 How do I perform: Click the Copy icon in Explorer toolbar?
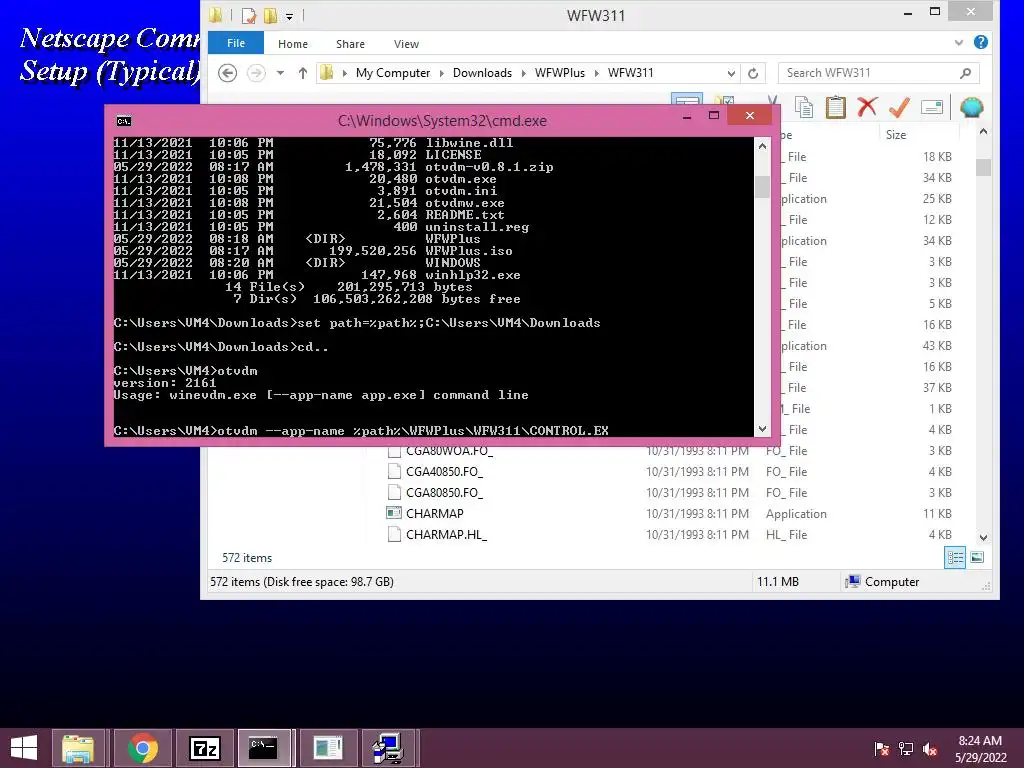click(803, 107)
